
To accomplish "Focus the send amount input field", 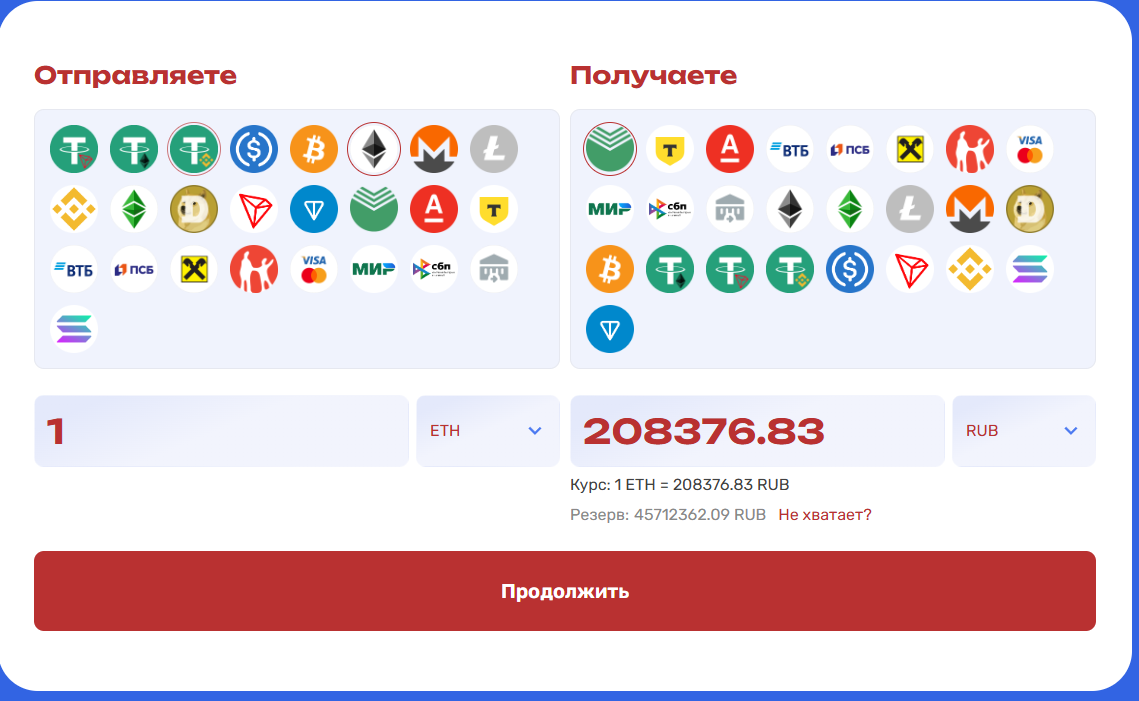I will click(222, 431).
